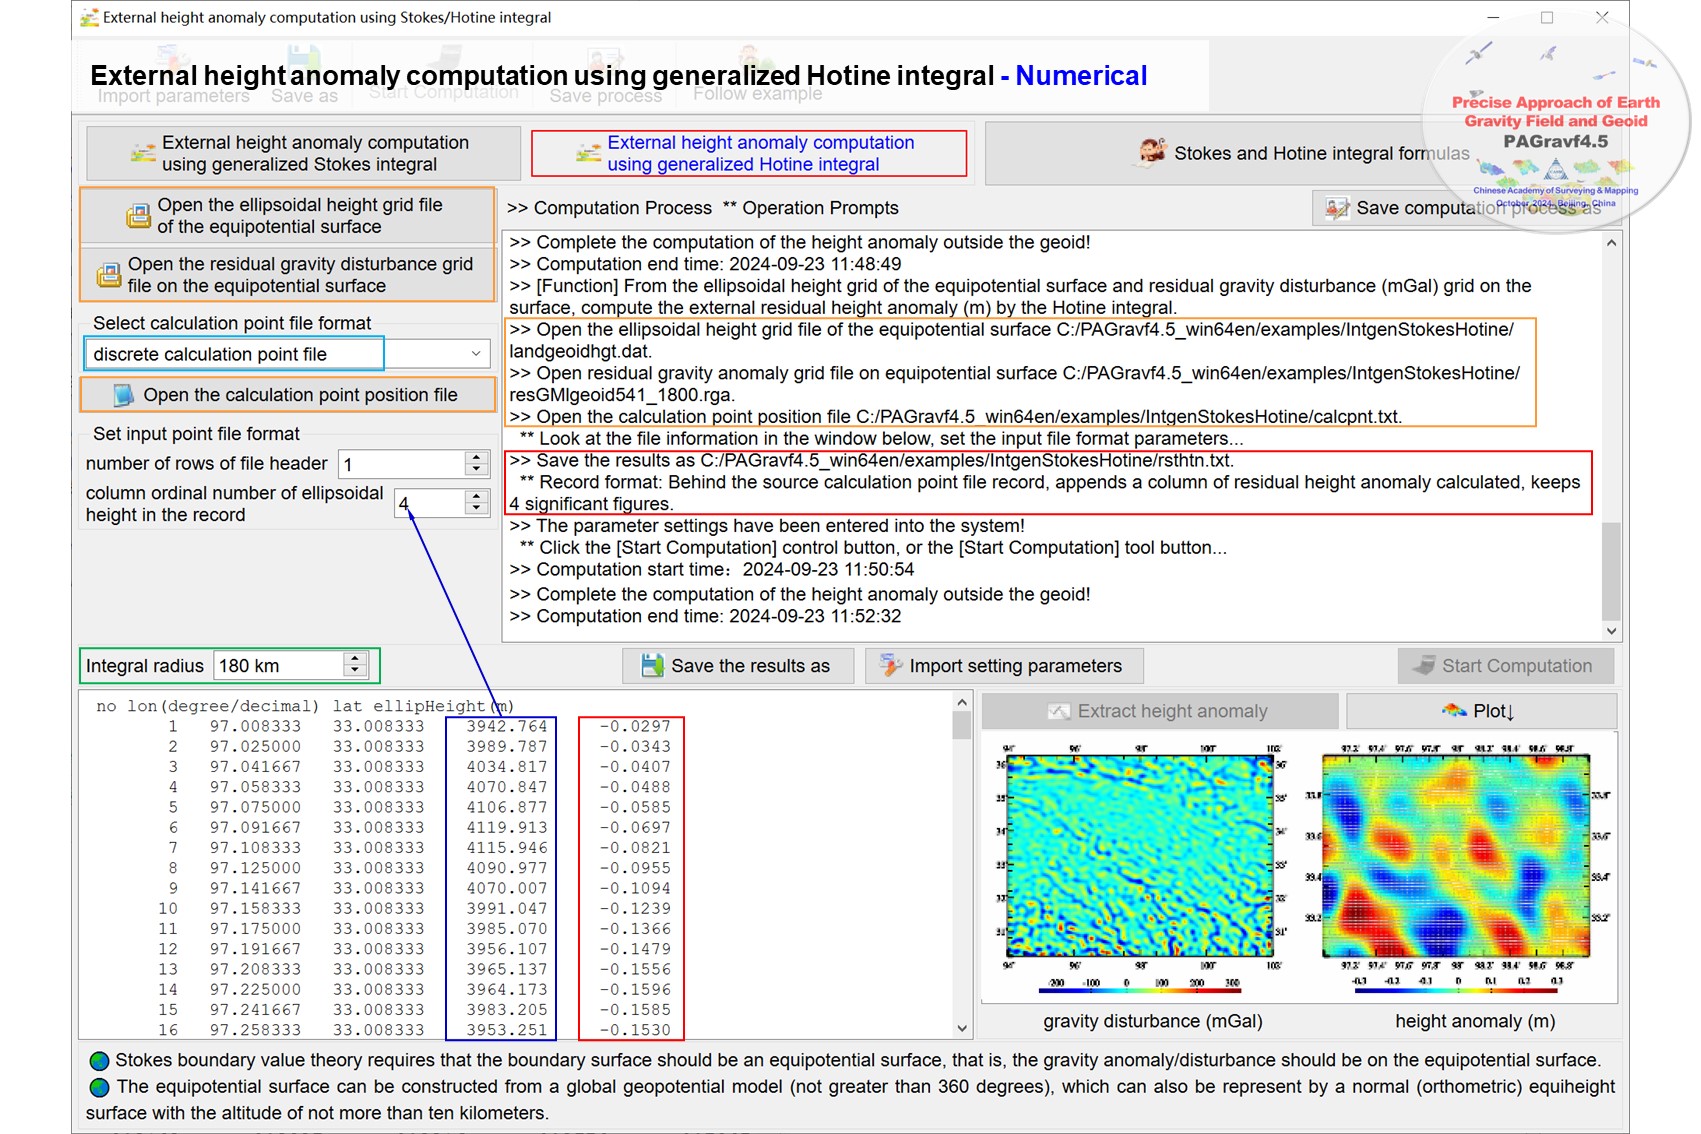Click the ellipsoidal height grid file open icon
The image size is (1701, 1134).
(138, 216)
